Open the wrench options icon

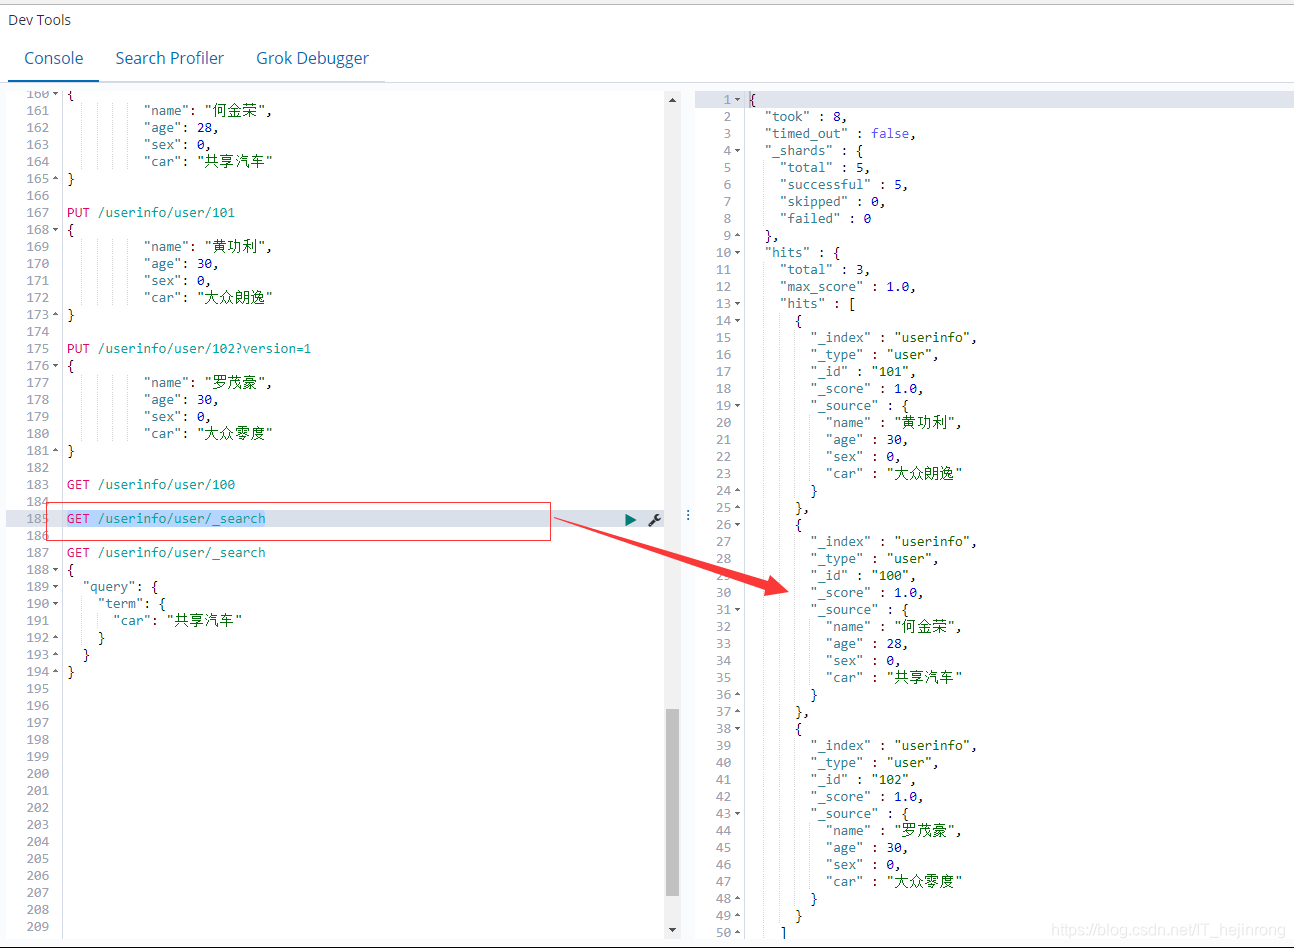pos(654,519)
